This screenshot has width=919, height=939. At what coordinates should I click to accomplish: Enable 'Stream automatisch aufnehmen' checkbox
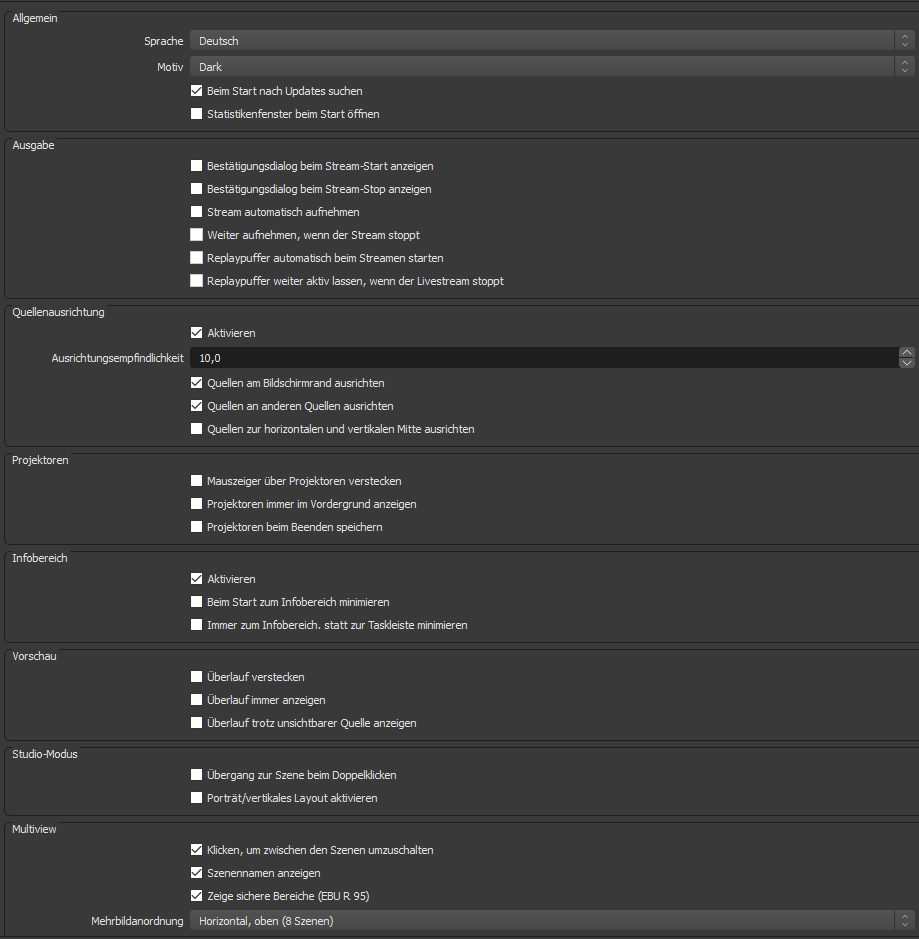[x=197, y=212]
